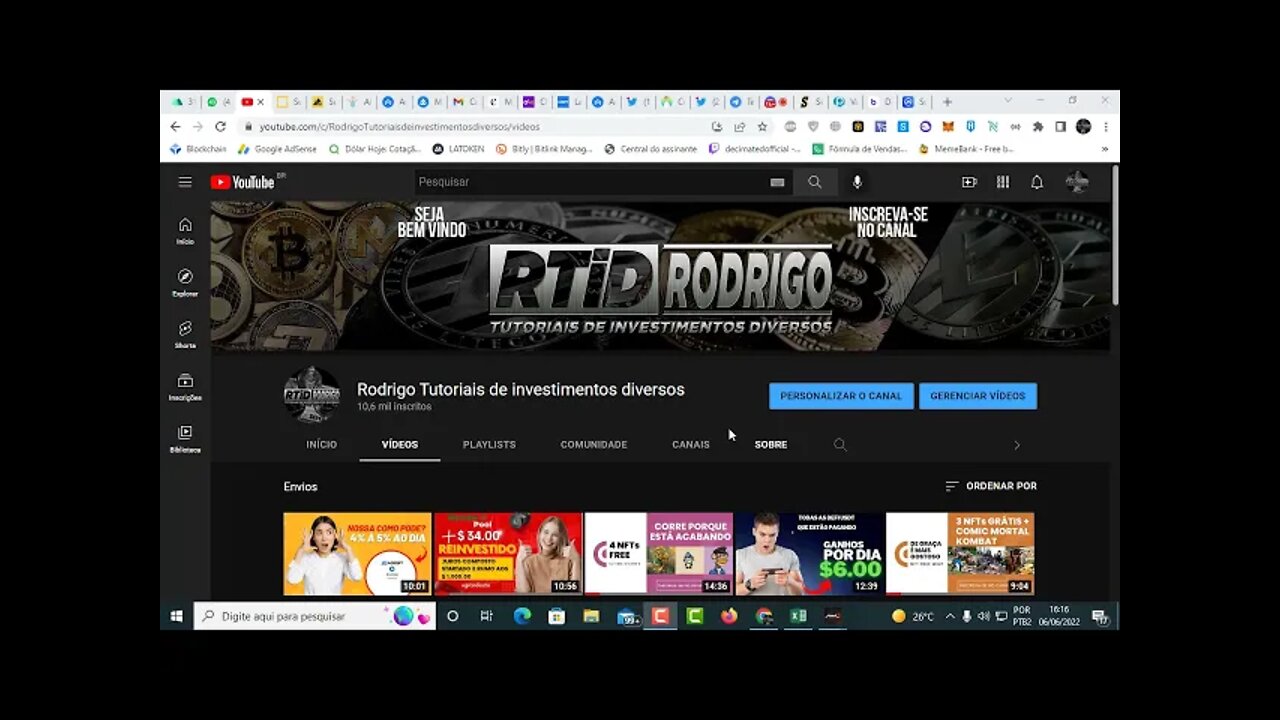Show hidden system tray icons

click(x=949, y=616)
